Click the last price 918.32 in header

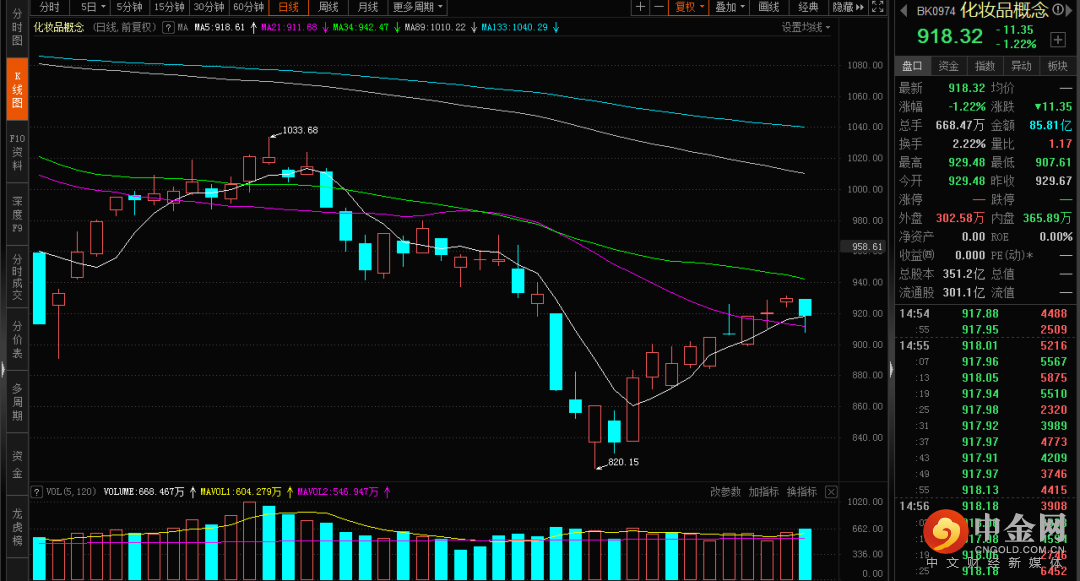coord(949,36)
